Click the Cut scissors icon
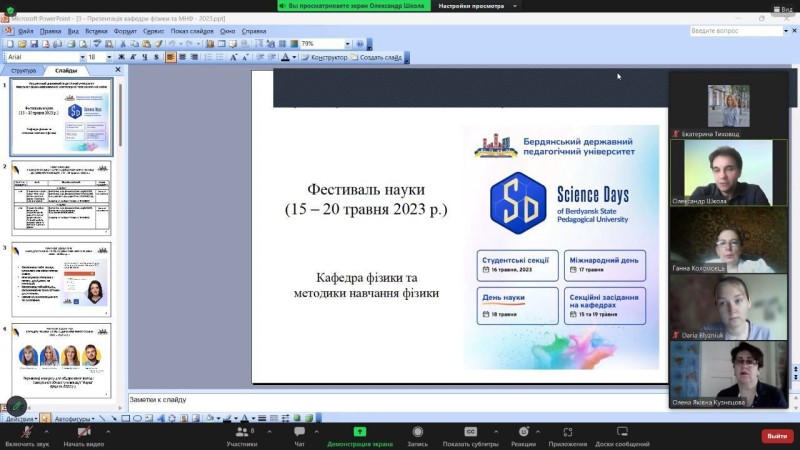 click(x=122, y=44)
